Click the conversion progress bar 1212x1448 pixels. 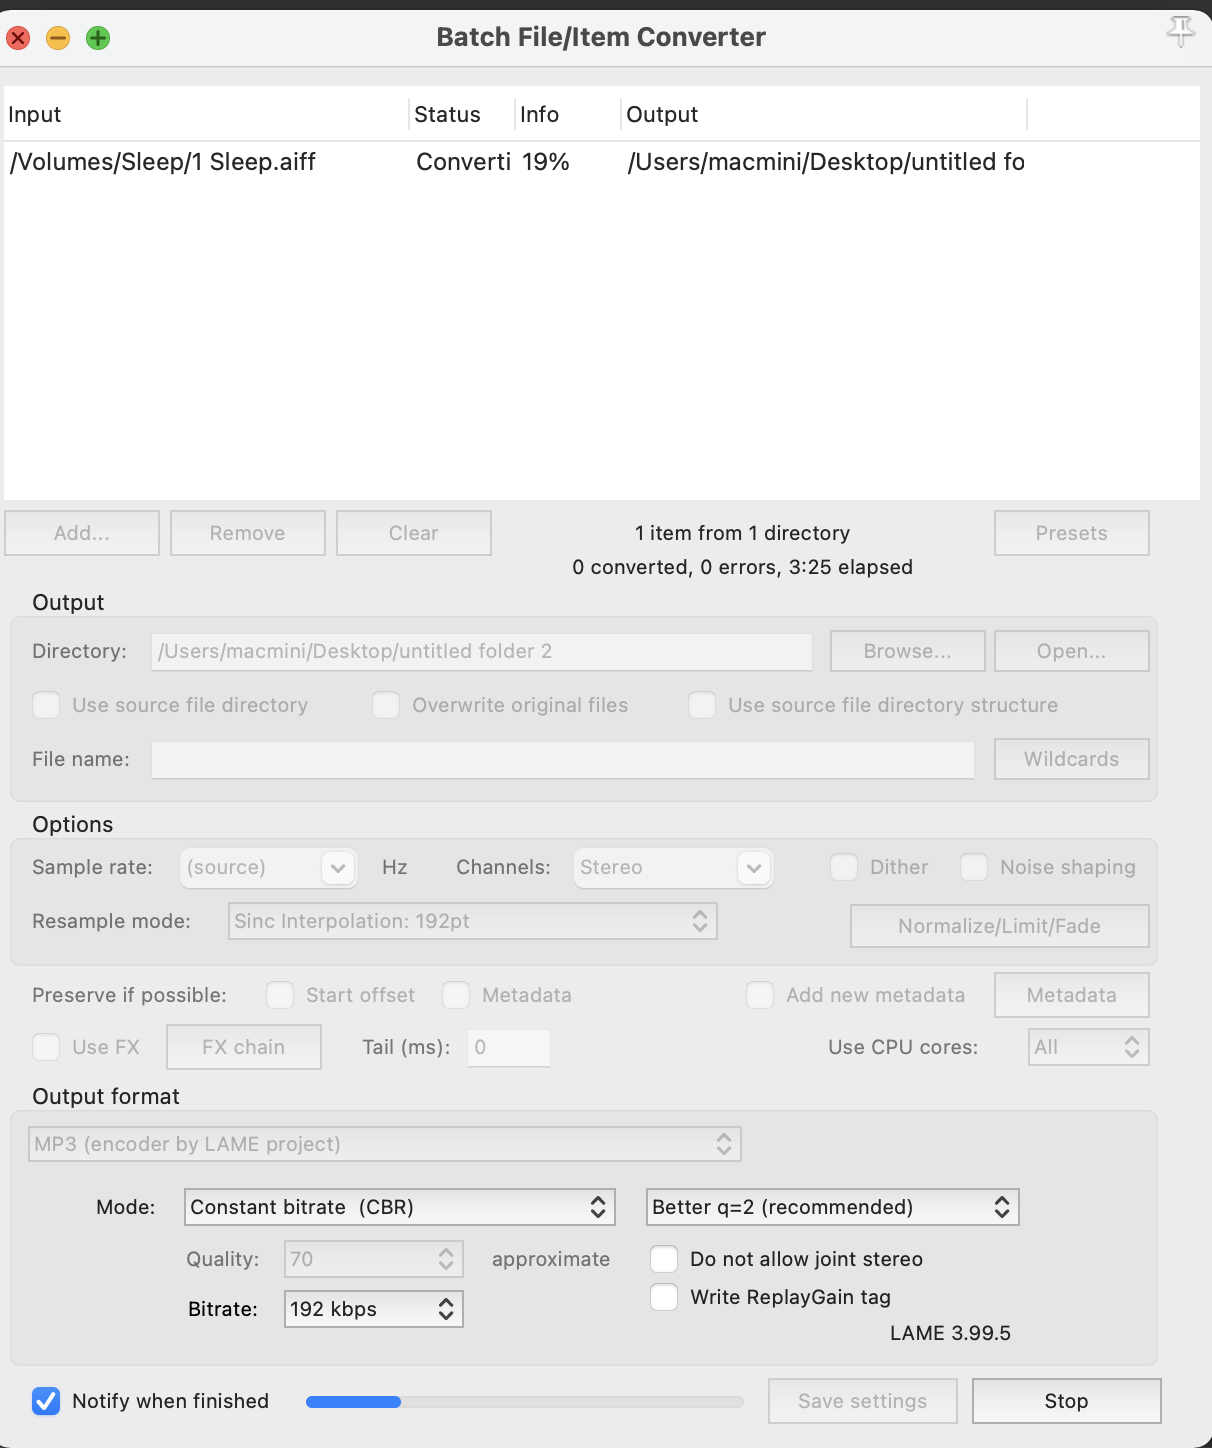524,1402
